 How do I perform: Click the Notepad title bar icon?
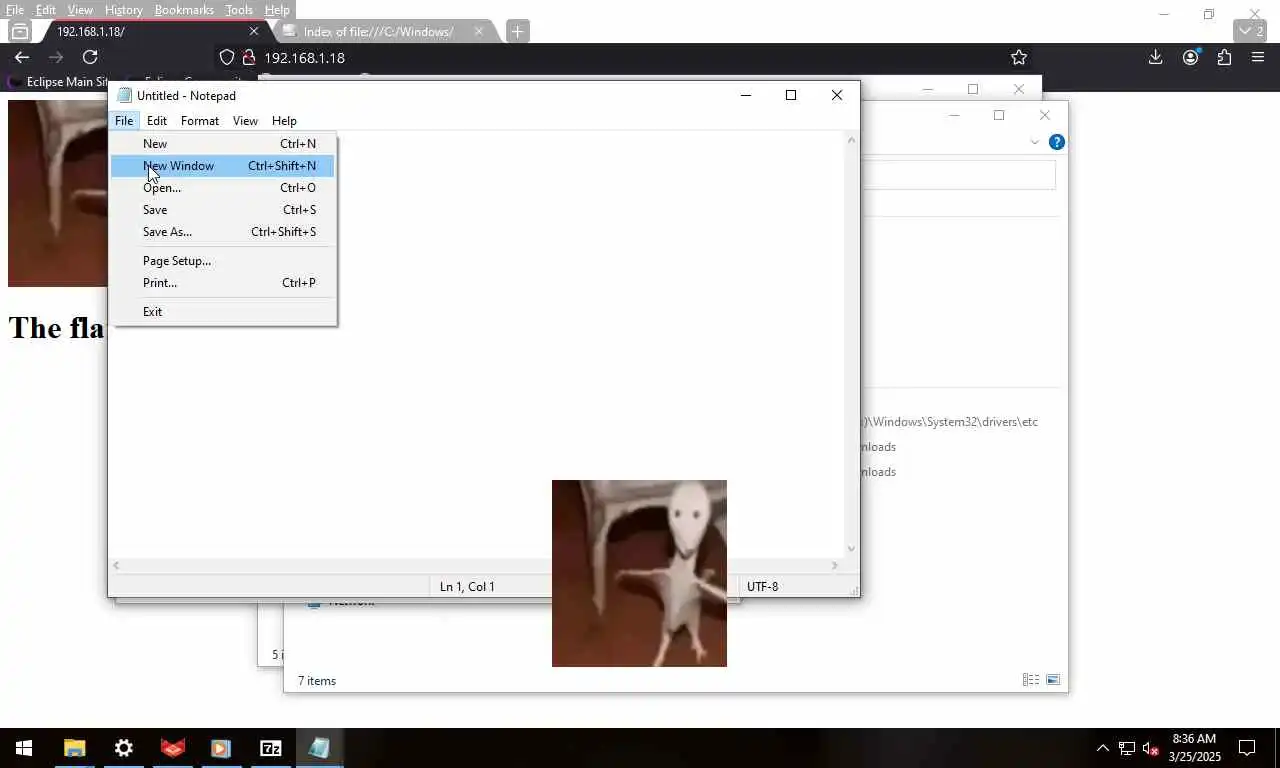coord(124,96)
